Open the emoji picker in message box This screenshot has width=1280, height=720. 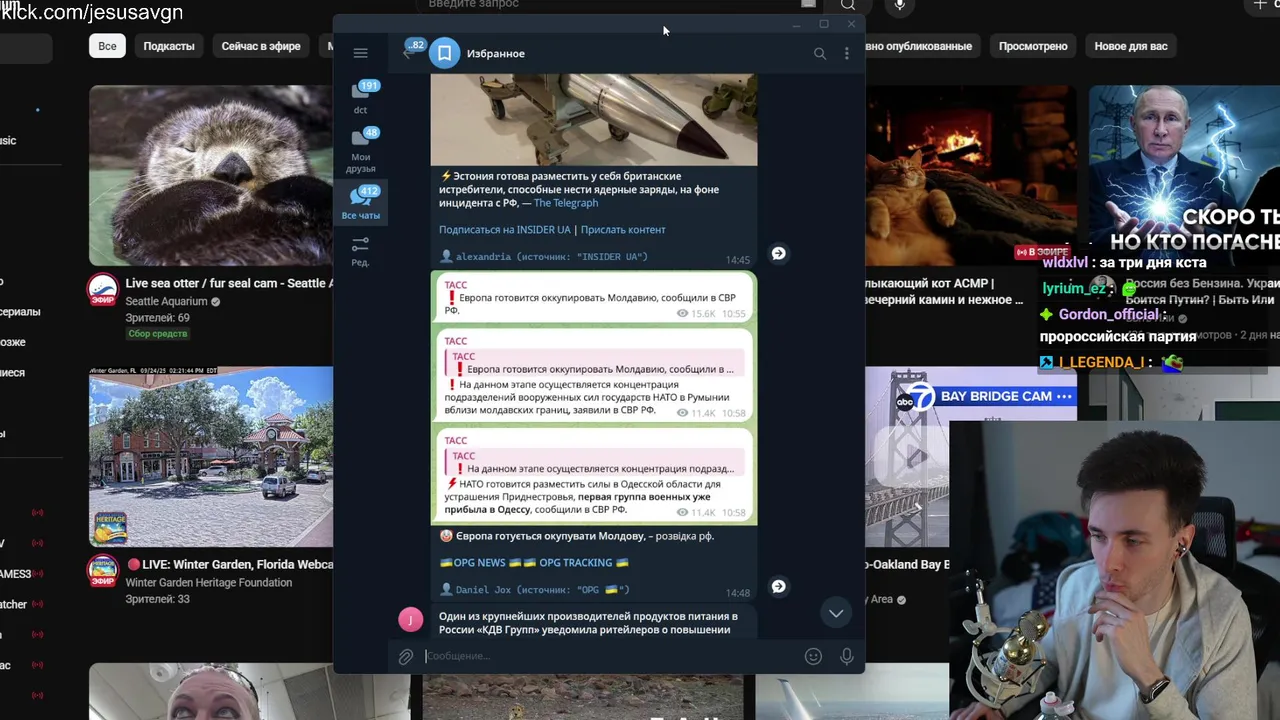pos(813,657)
